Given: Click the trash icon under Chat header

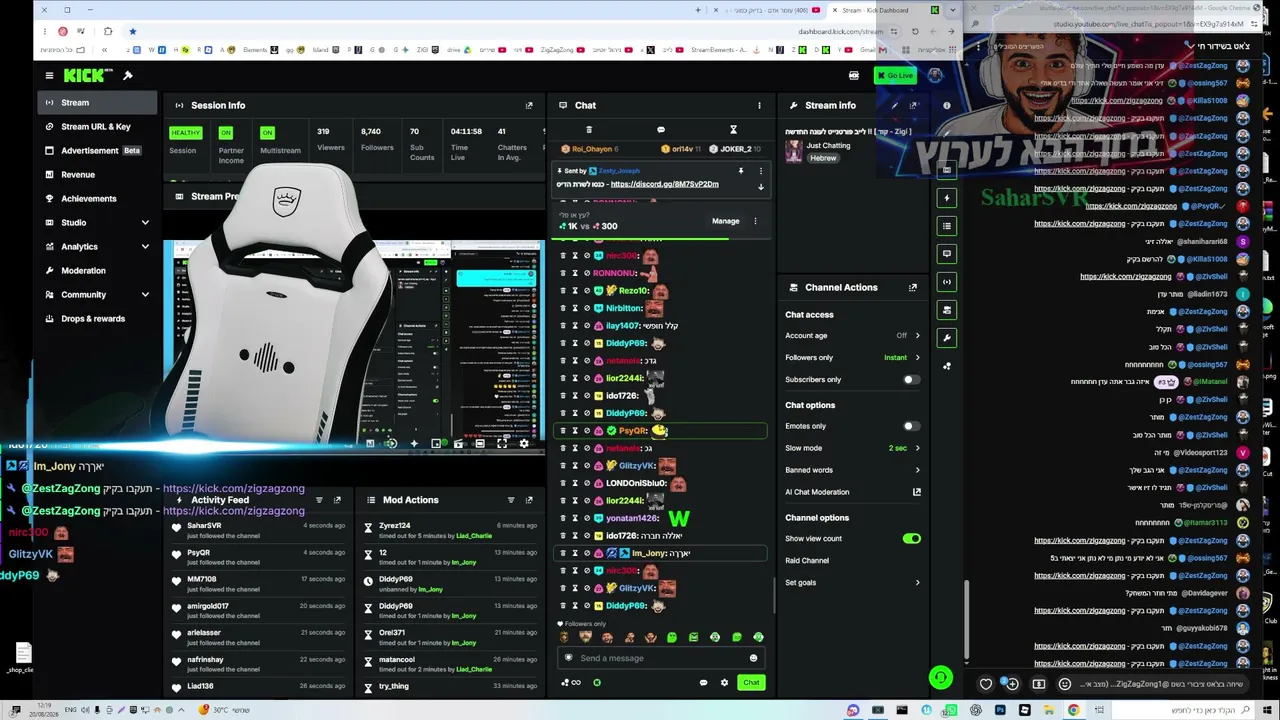Looking at the screenshot, I should point(588,129).
